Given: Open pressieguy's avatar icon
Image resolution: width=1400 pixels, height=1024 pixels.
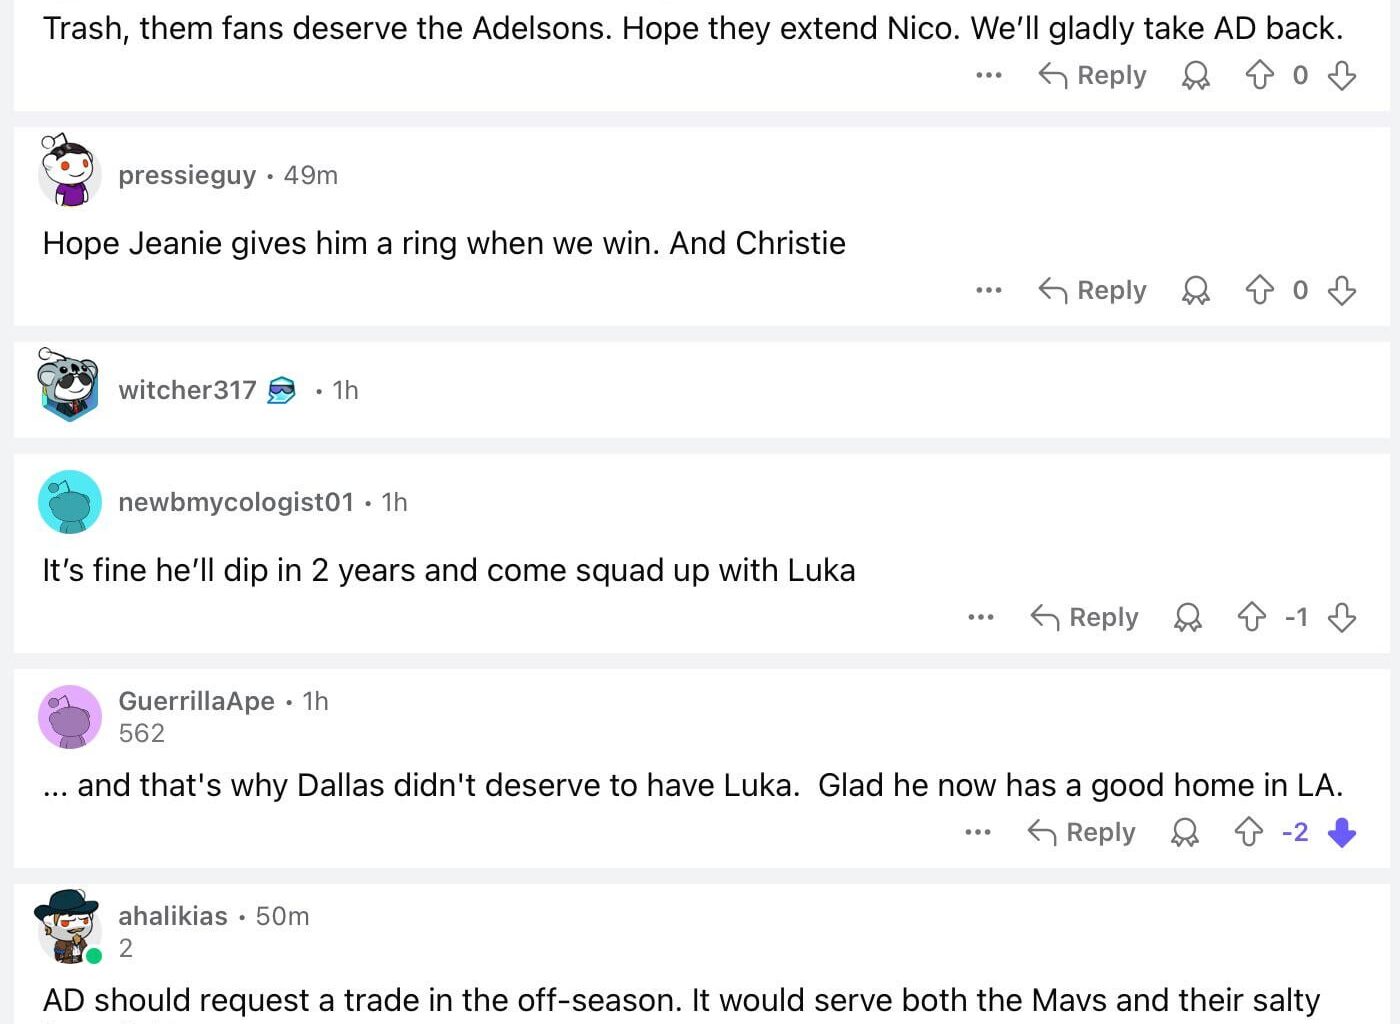Looking at the screenshot, I should tap(68, 173).
